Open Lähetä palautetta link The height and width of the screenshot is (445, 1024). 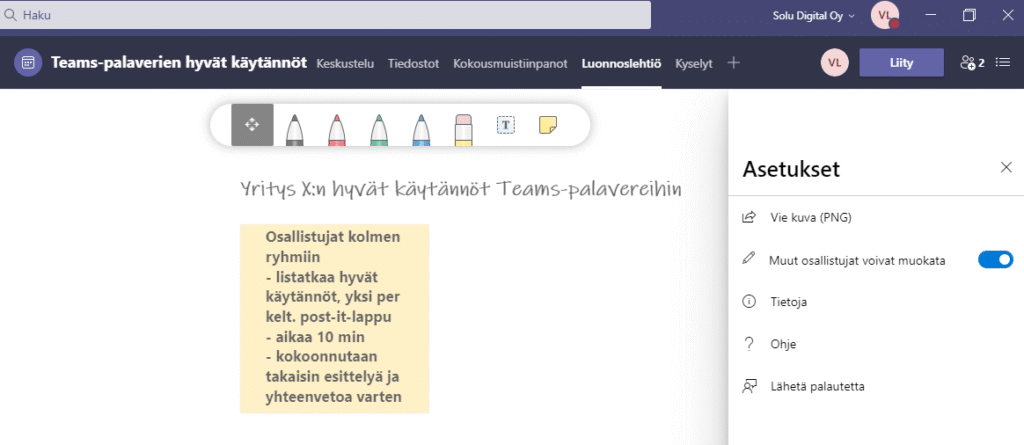(x=816, y=386)
